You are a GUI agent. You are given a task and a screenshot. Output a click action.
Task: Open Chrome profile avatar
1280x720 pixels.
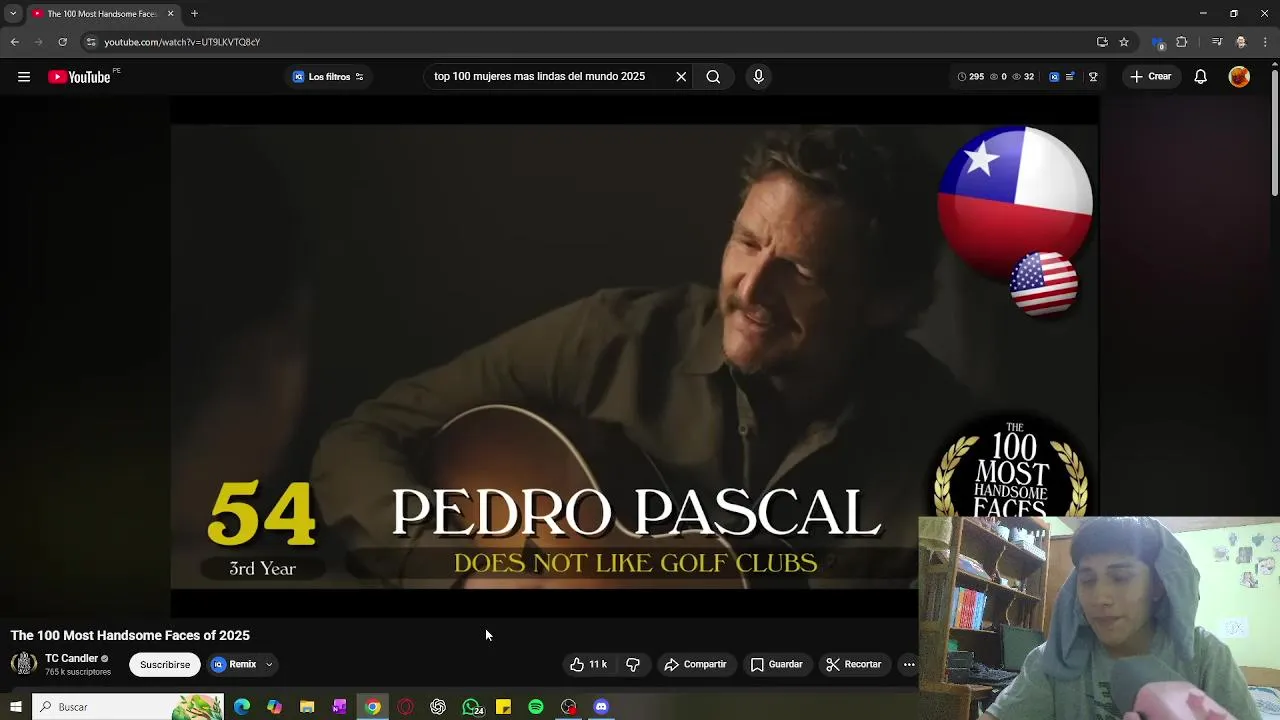[1241, 42]
